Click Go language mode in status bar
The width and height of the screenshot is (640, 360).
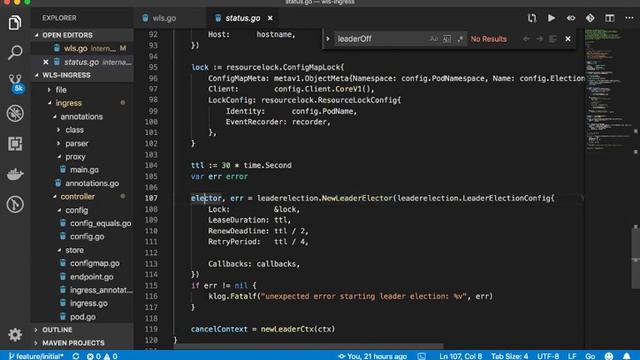pyautogui.click(x=590, y=356)
